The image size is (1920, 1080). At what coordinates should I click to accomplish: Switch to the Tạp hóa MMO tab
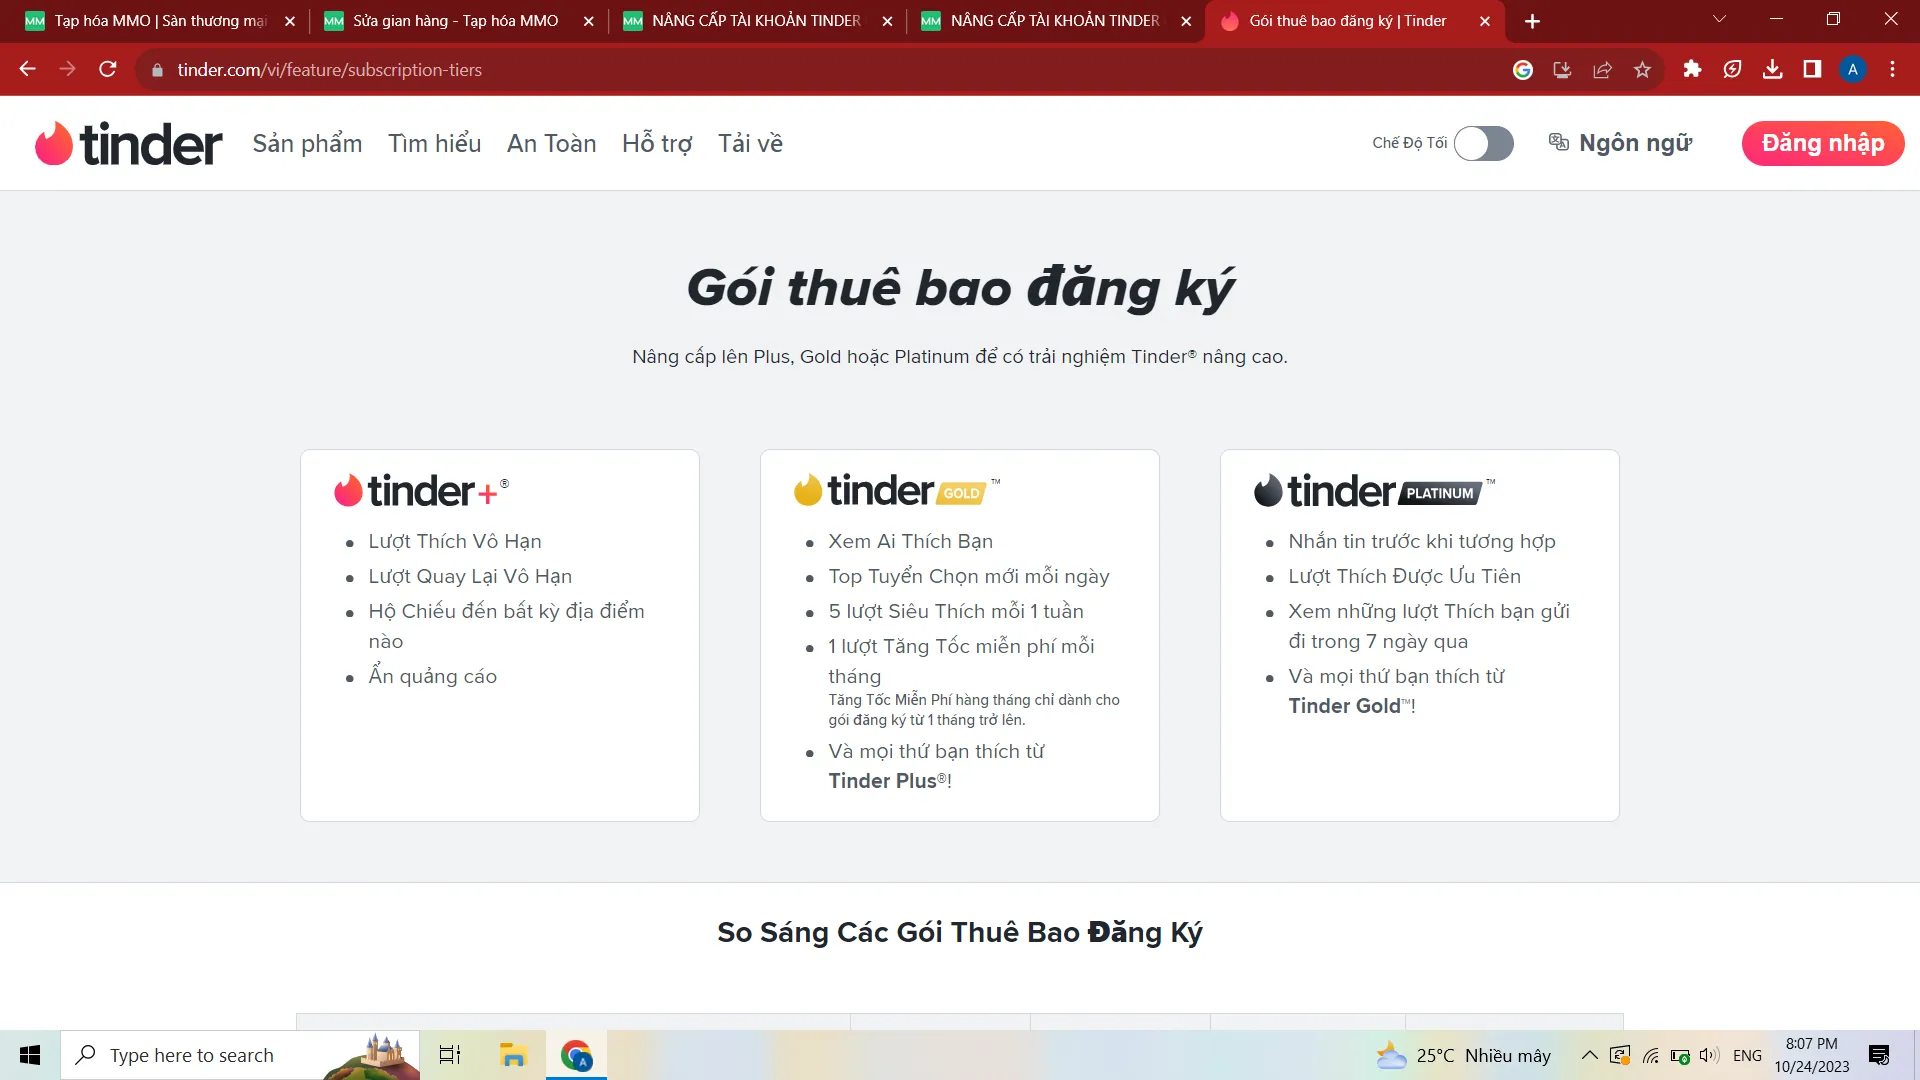pos(160,21)
